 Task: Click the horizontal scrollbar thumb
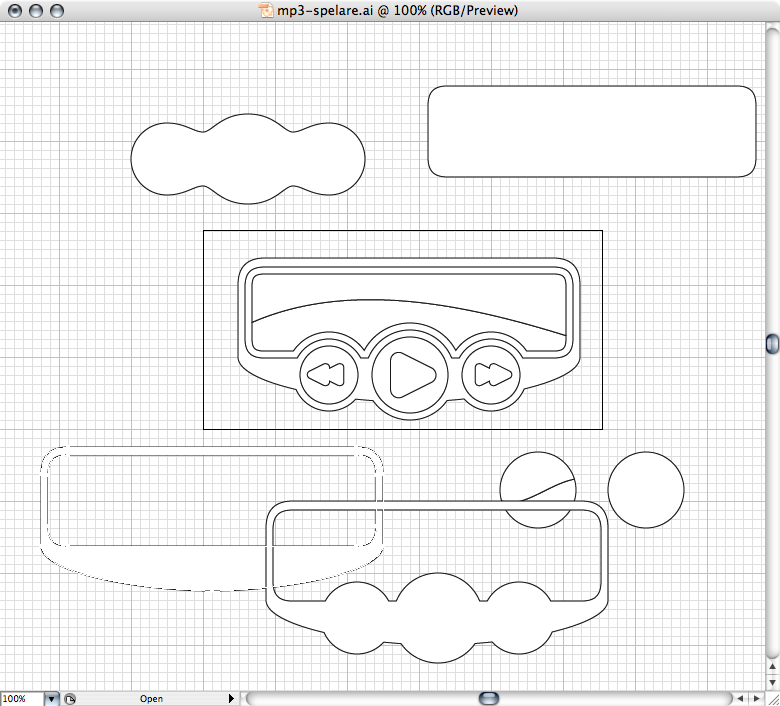pos(488,697)
